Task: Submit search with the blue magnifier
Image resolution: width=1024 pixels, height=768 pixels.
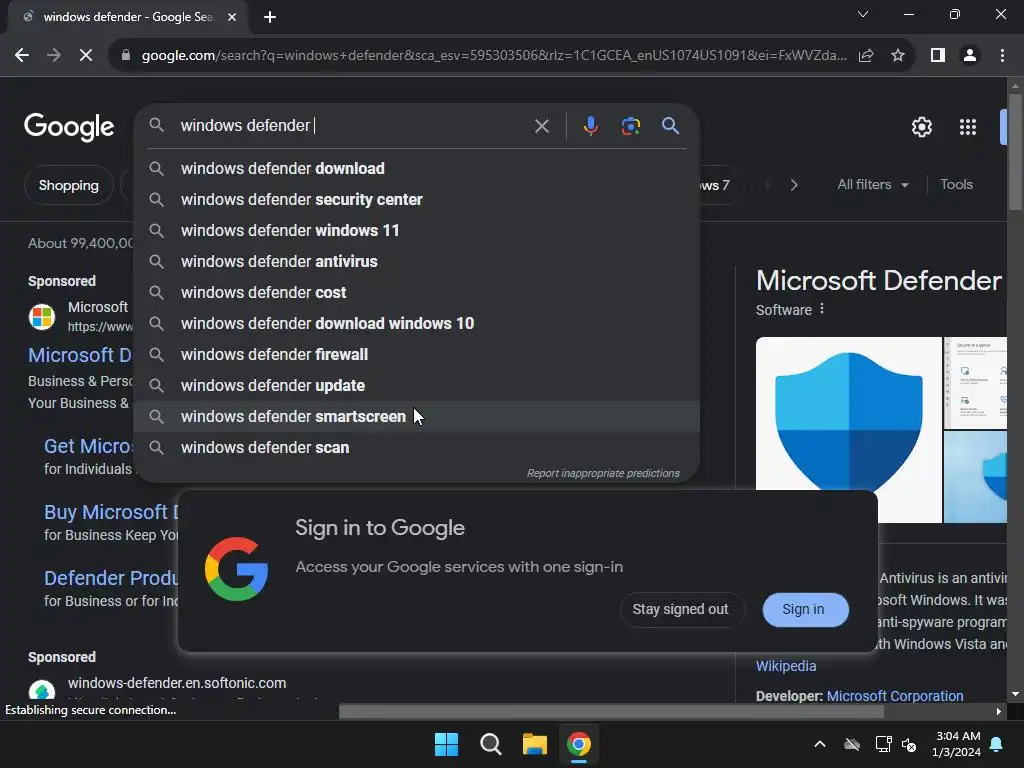Action: (x=670, y=126)
